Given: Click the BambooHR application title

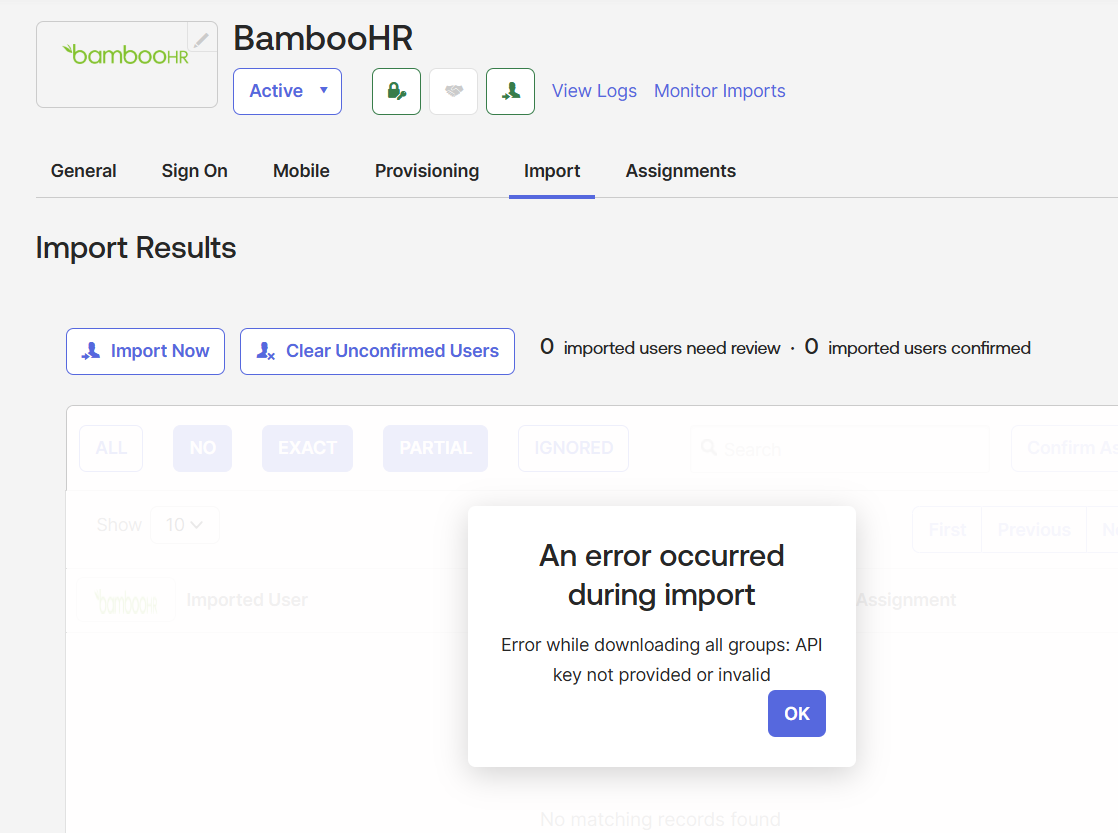Looking at the screenshot, I should [x=323, y=39].
